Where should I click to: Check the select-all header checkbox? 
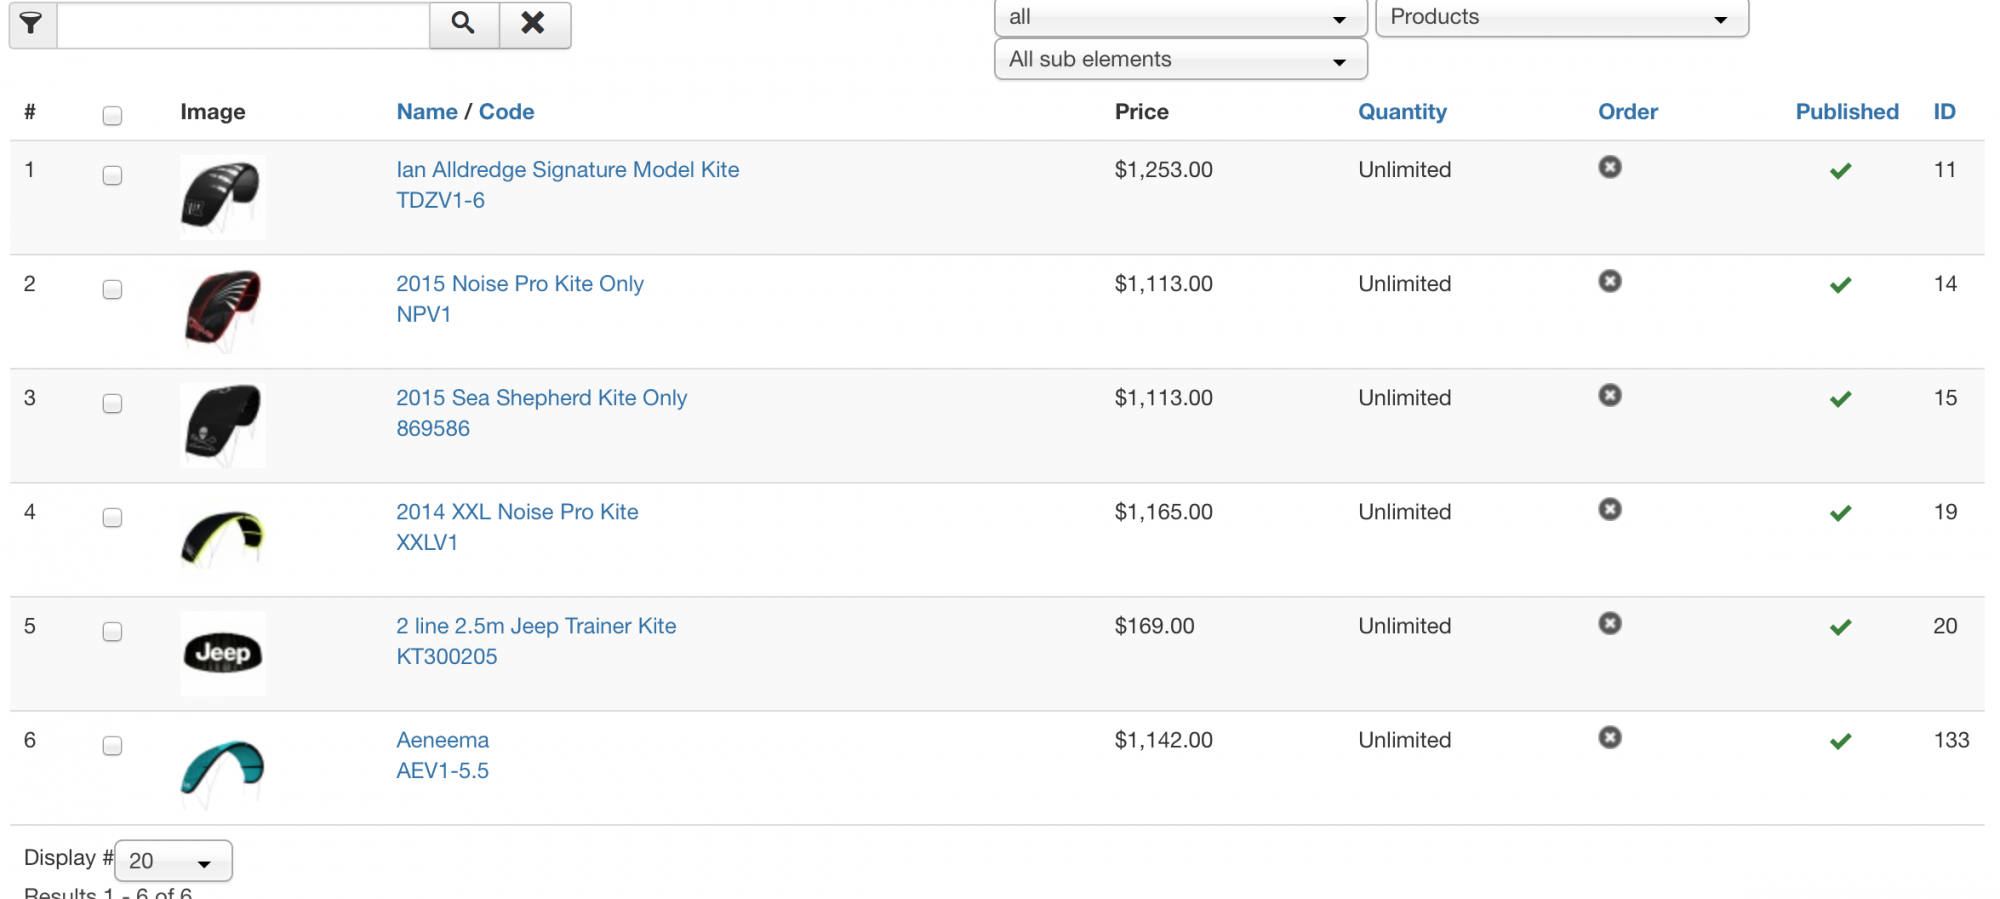[x=112, y=115]
